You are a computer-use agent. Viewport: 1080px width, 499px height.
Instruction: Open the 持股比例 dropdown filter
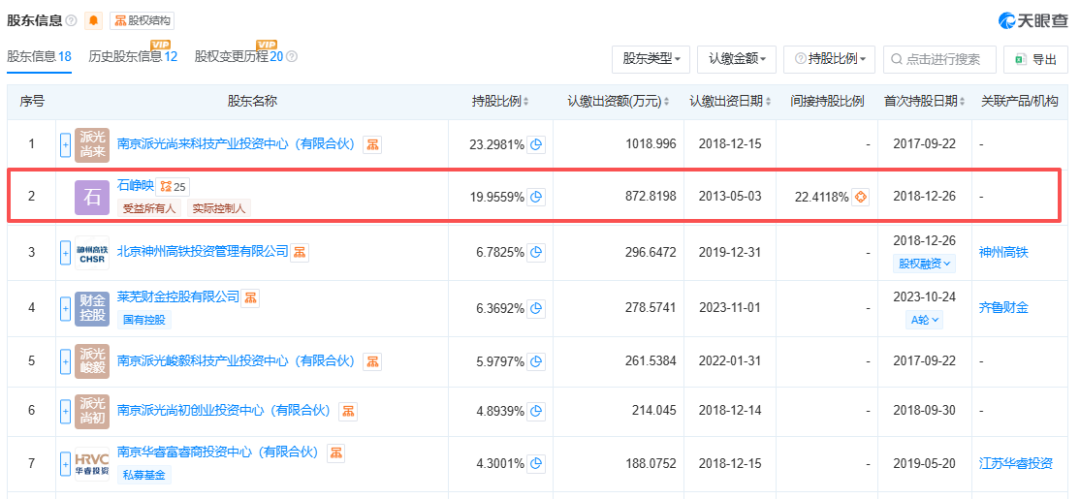pos(829,59)
